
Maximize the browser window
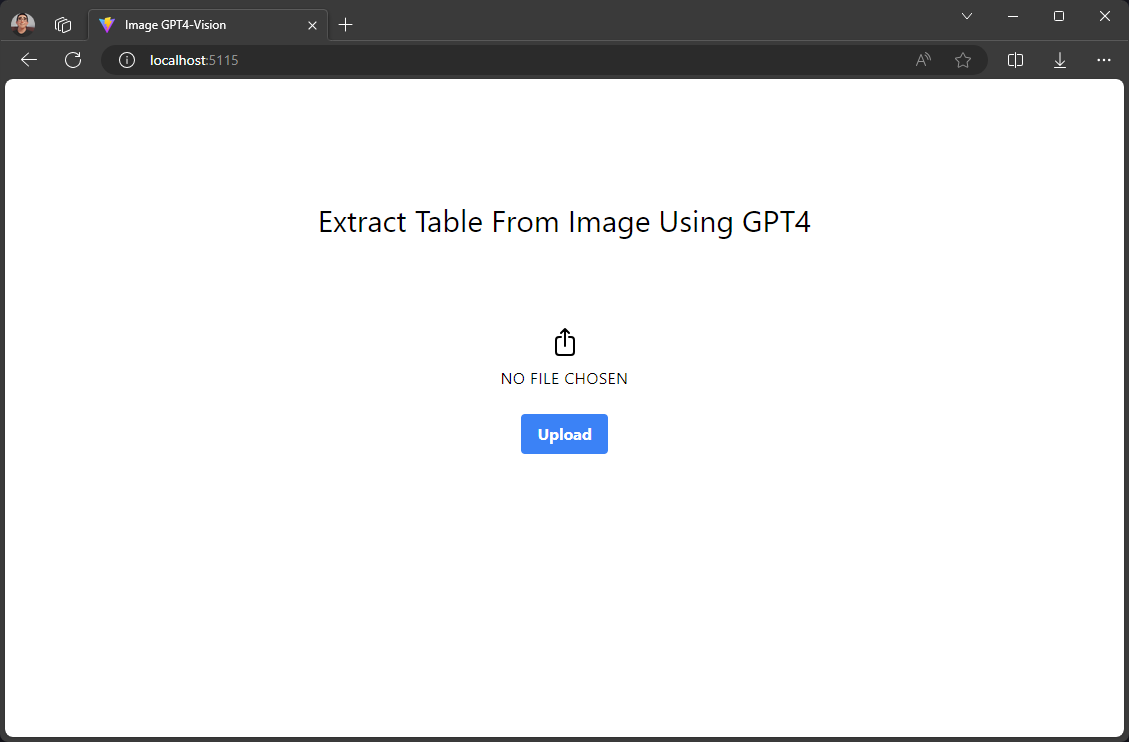click(x=1059, y=16)
